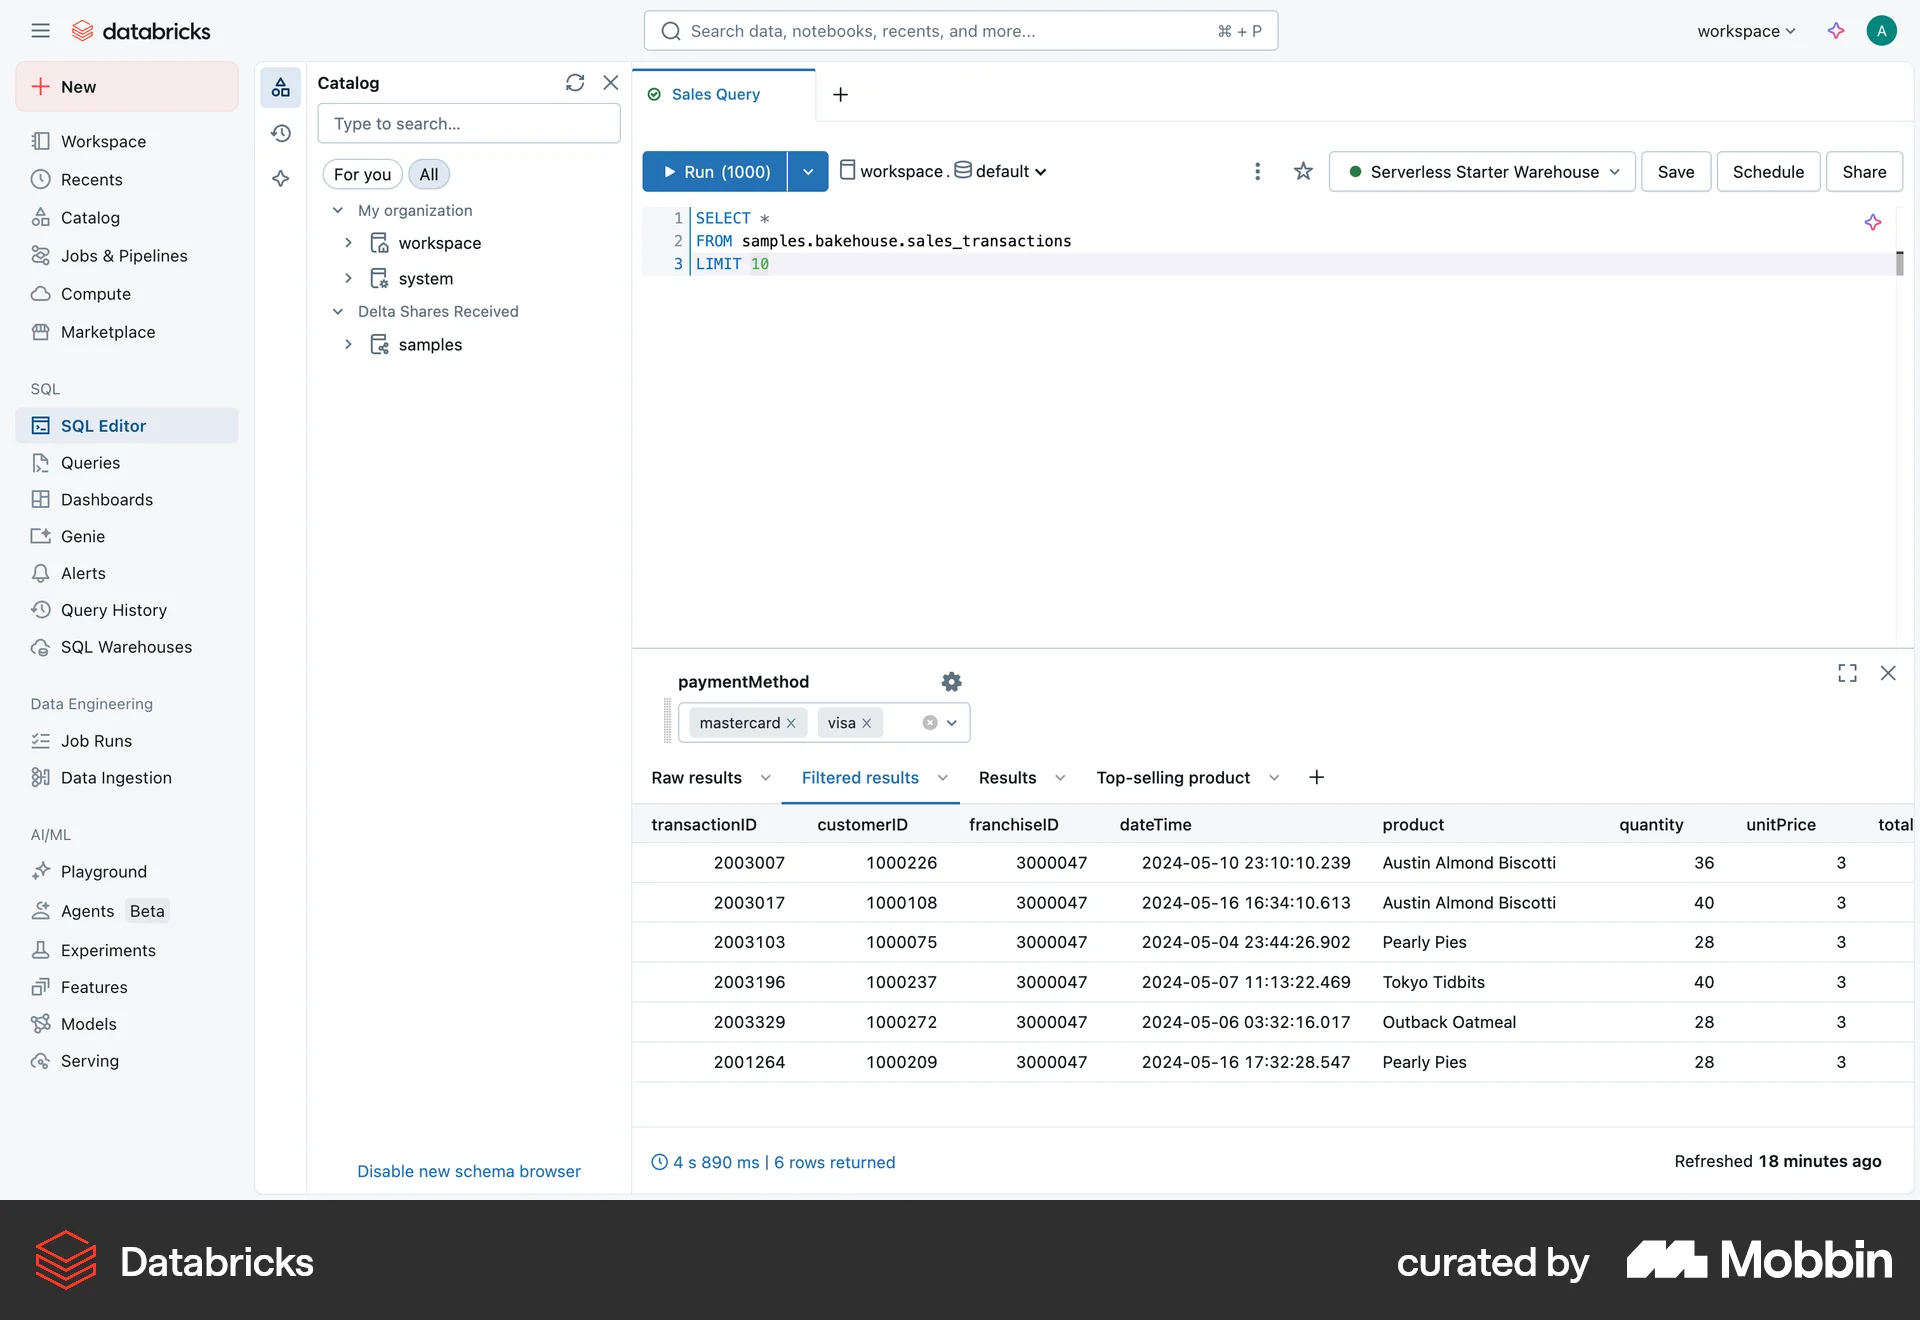Open the history icon in side panel
This screenshot has width=1920, height=1320.
[281, 133]
